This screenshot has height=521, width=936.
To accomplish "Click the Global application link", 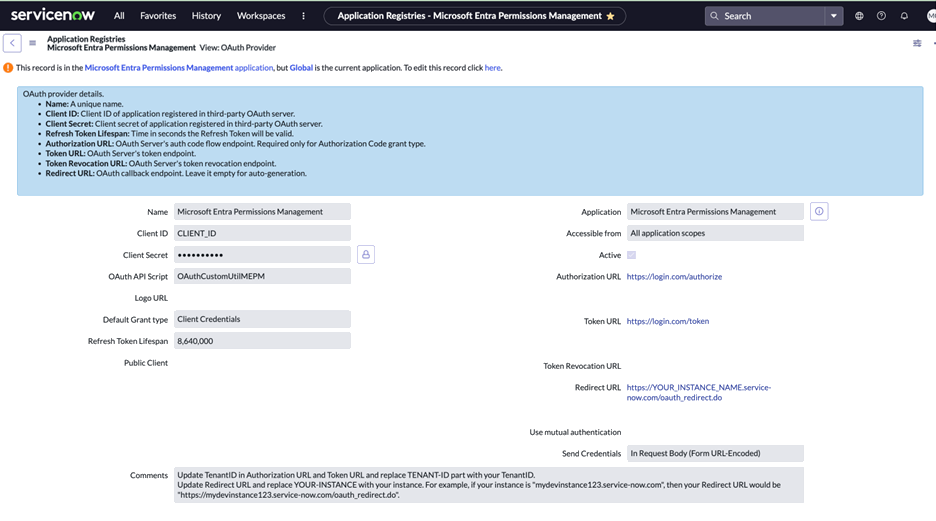I will (x=301, y=67).
